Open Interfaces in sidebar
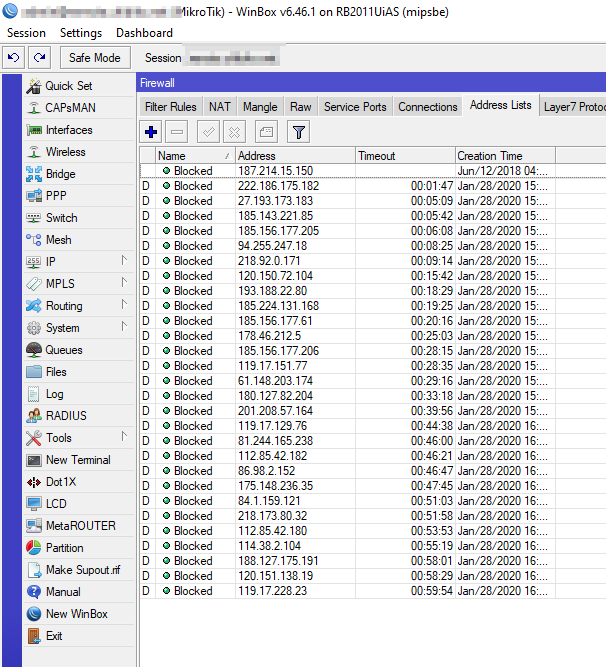This screenshot has height=667, width=606. point(79,130)
